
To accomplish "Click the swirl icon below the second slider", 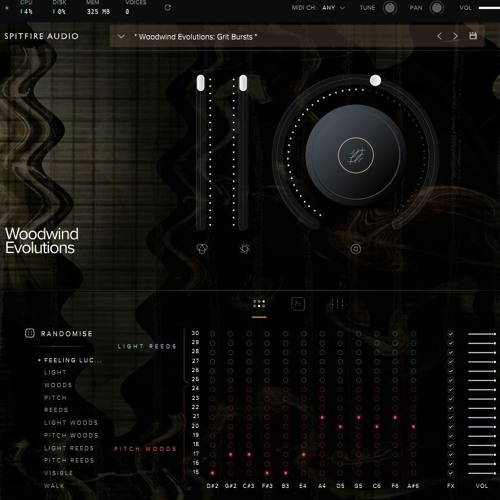I will 245,249.
